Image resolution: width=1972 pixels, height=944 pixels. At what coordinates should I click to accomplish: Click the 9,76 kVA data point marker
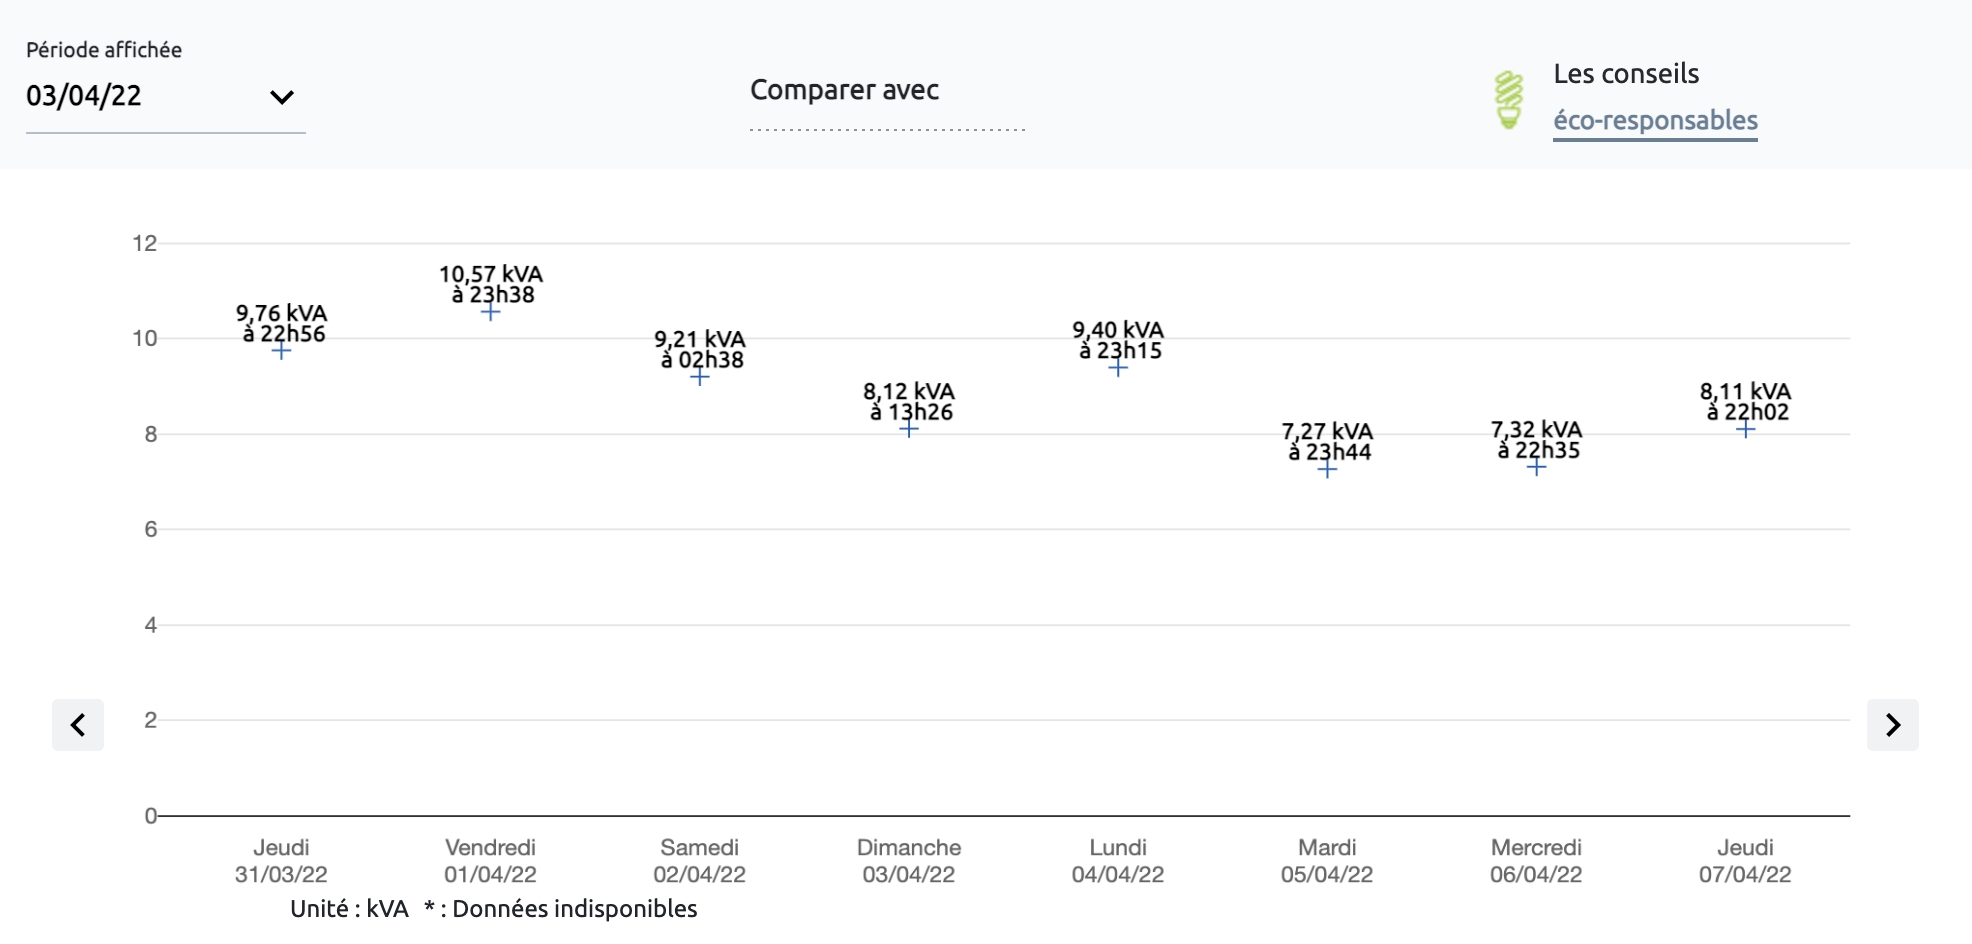click(x=281, y=351)
